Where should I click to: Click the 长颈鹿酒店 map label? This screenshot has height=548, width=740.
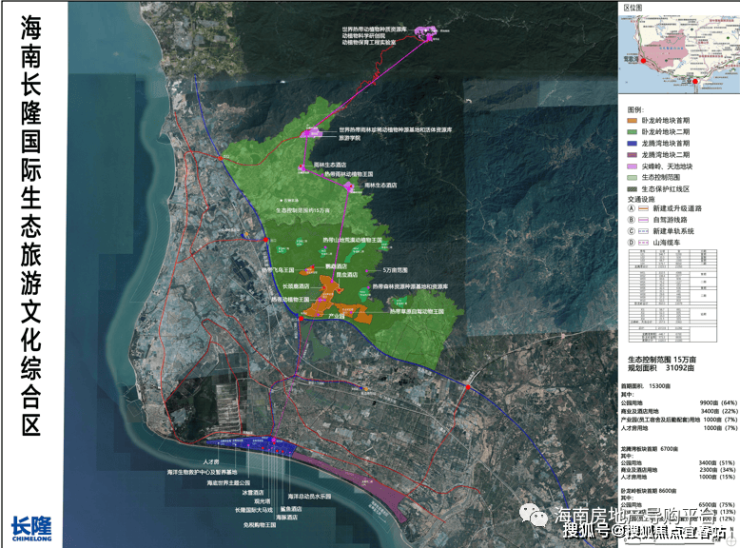point(296,286)
